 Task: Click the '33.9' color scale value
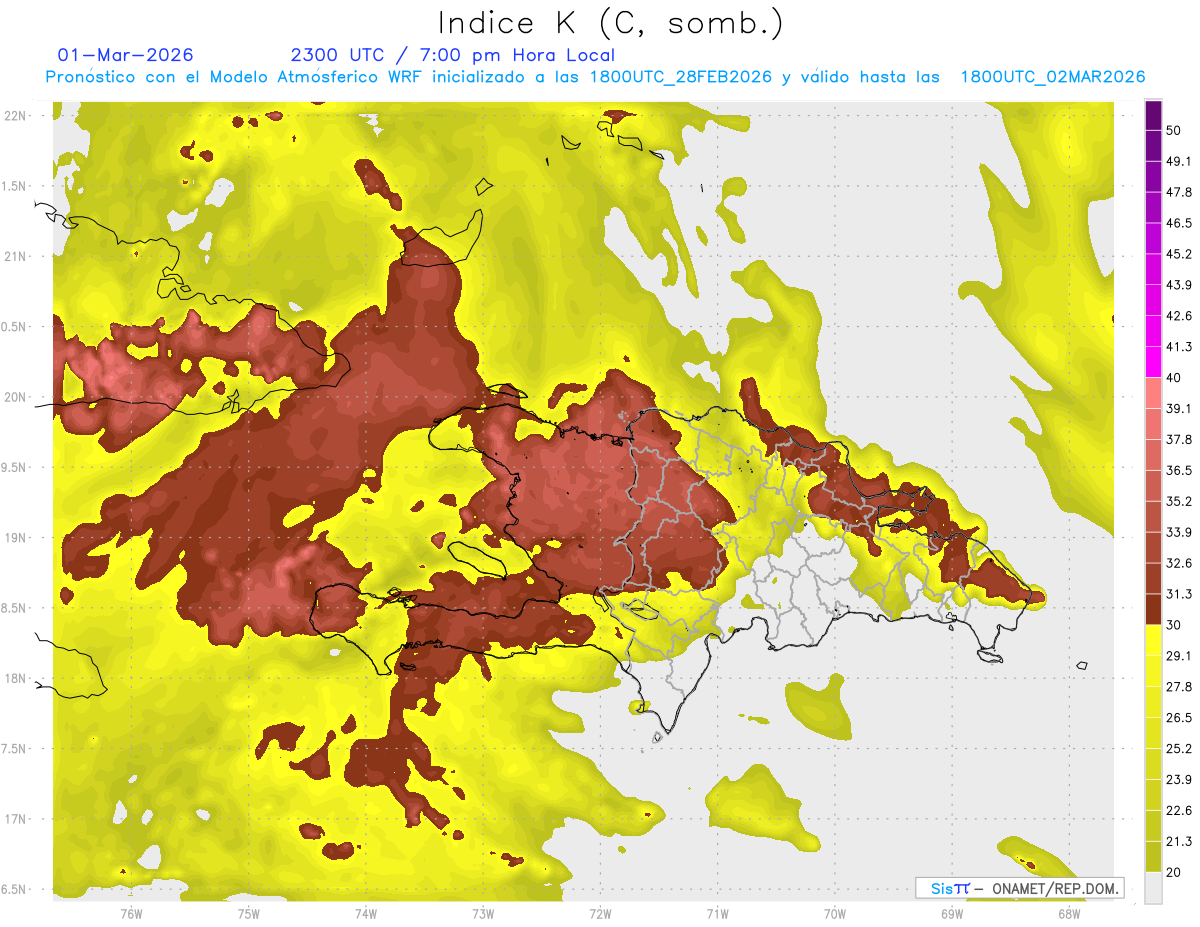pyautogui.click(x=1179, y=532)
